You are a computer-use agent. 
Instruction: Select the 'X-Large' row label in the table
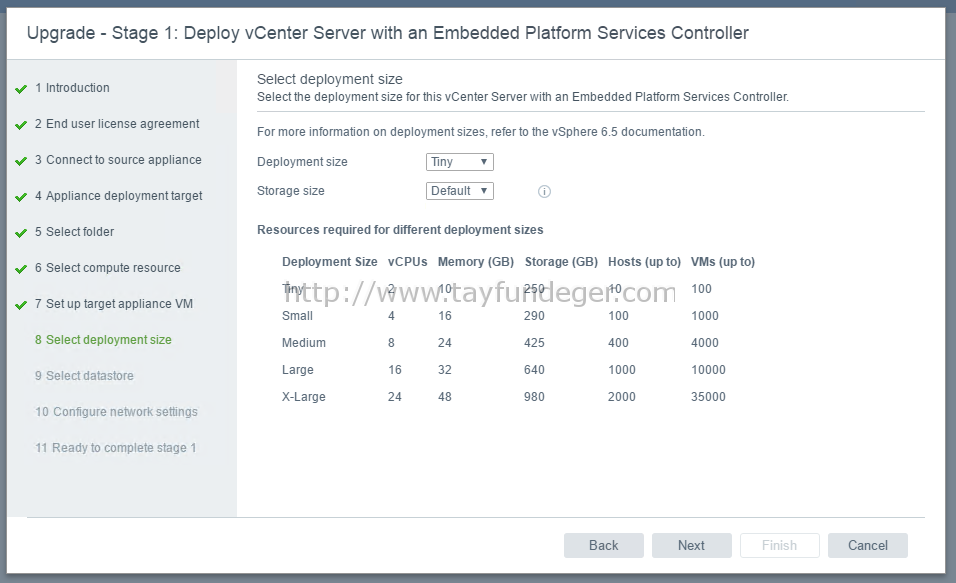click(304, 396)
